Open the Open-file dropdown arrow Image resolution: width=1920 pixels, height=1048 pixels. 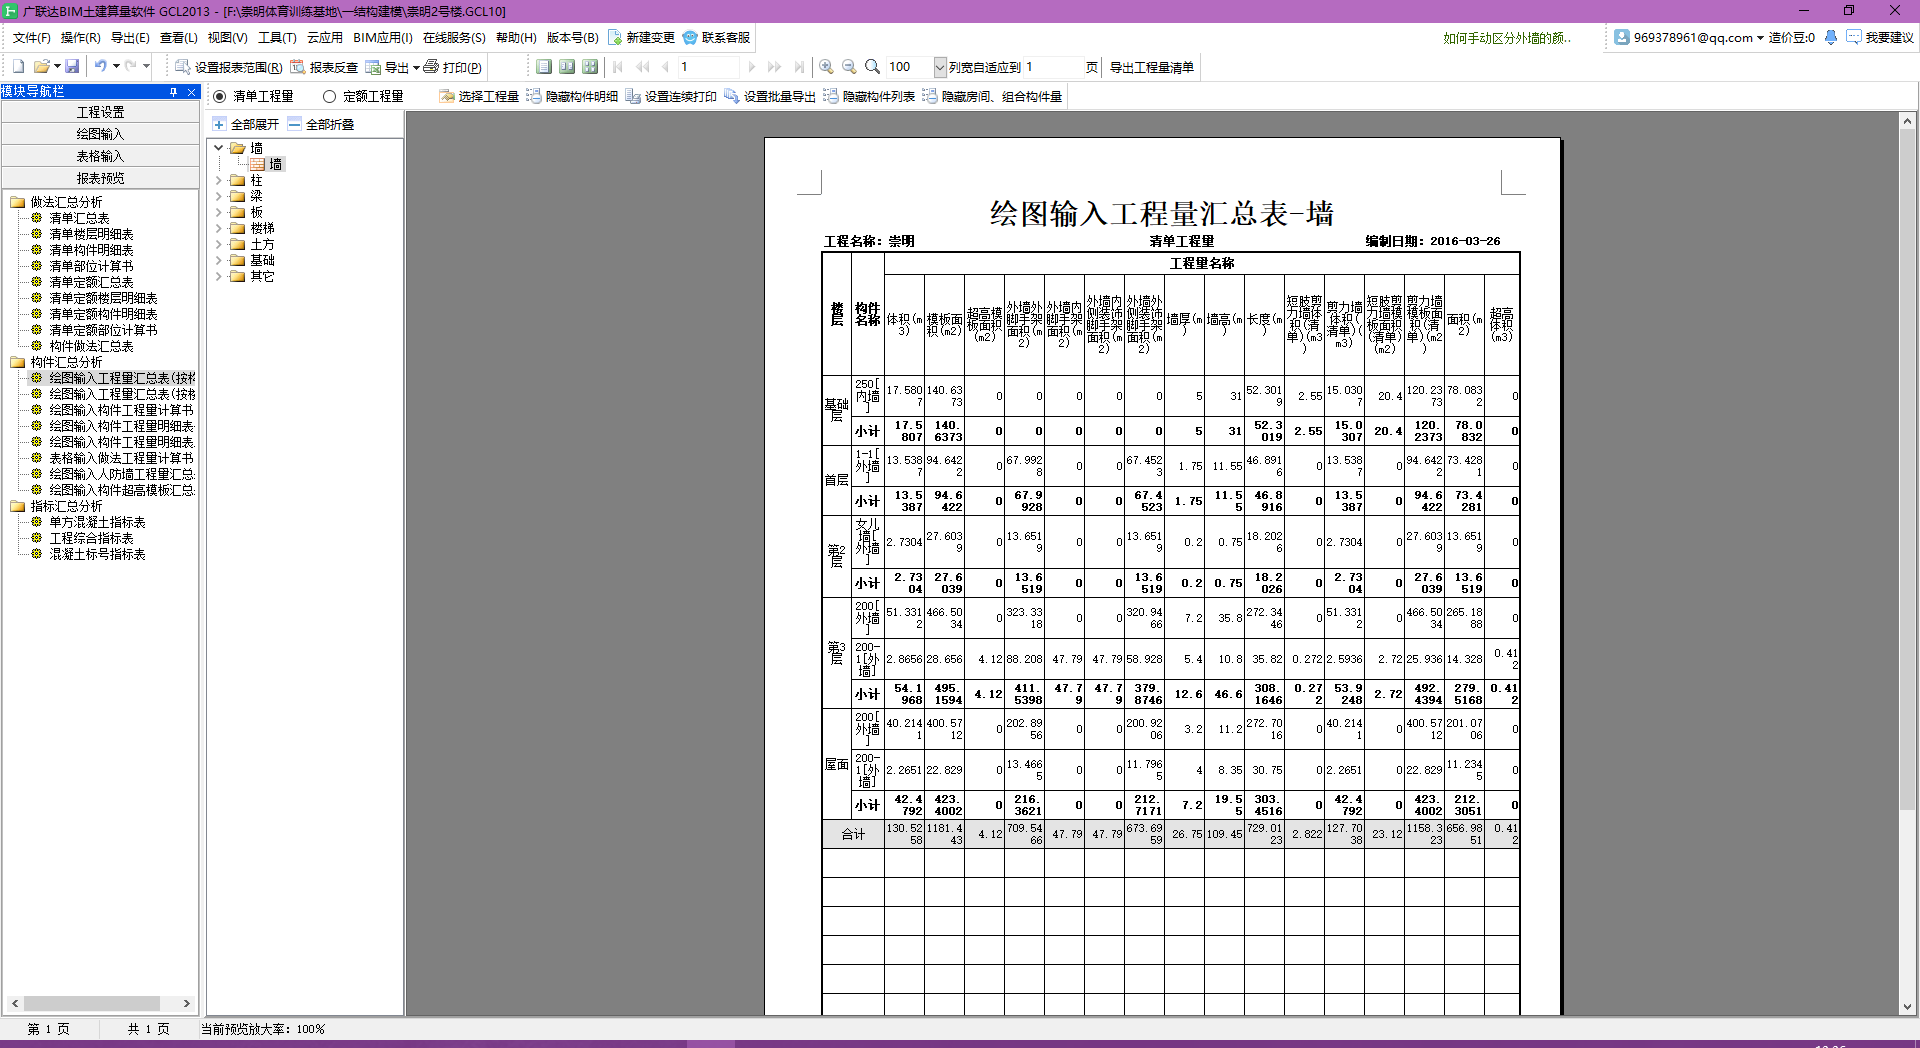(58, 67)
